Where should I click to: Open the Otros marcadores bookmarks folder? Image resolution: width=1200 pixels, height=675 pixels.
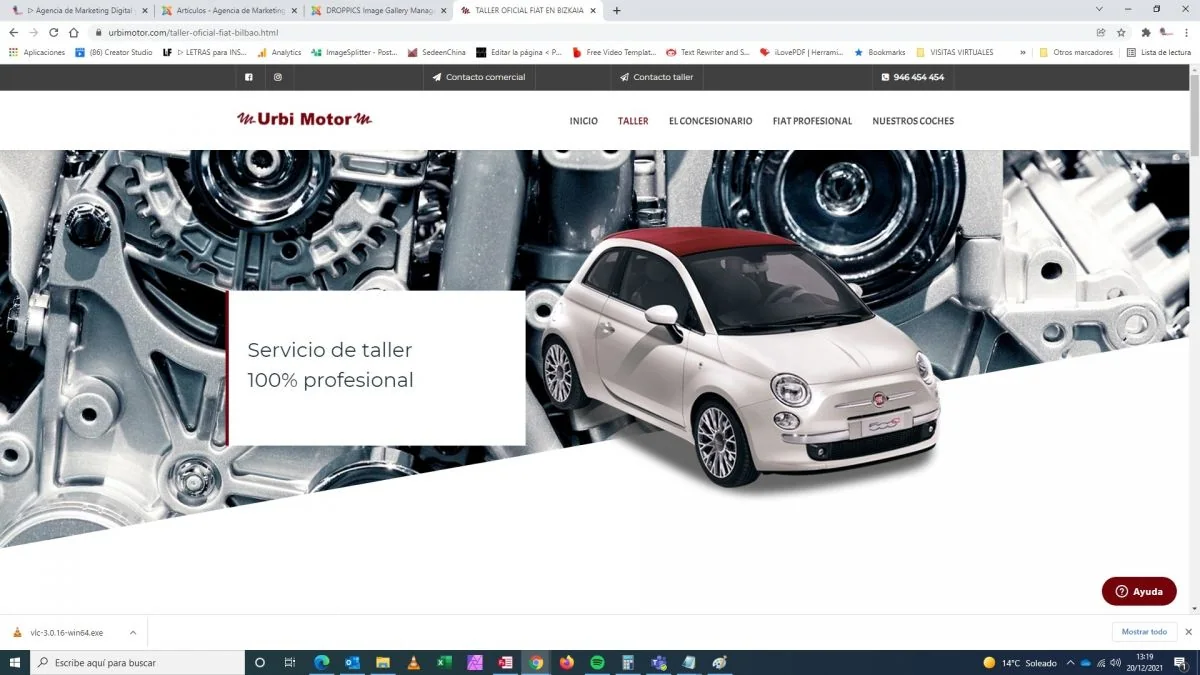coord(1076,52)
